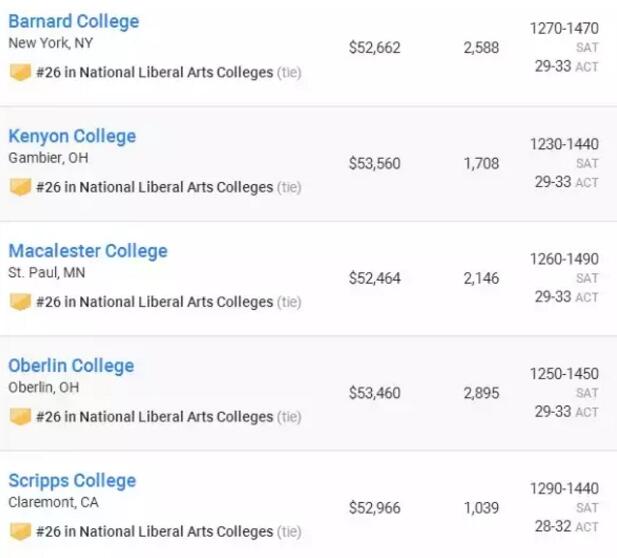Open the Macalester College link
Image resolution: width=617 pixels, height=558 pixels.
click(x=88, y=251)
